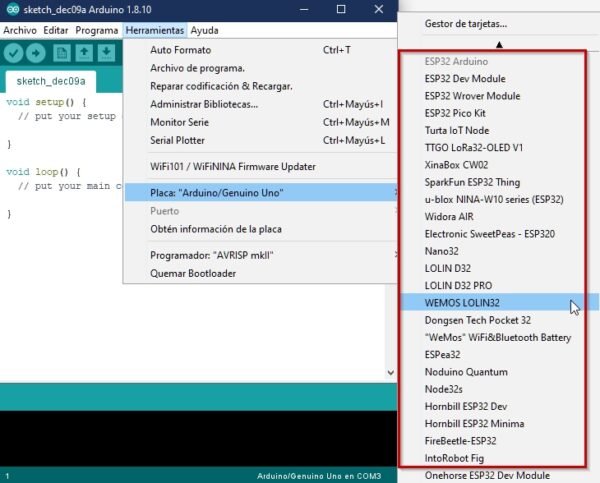
Task: Select the sketch_dec09a tab
Action: (51, 81)
